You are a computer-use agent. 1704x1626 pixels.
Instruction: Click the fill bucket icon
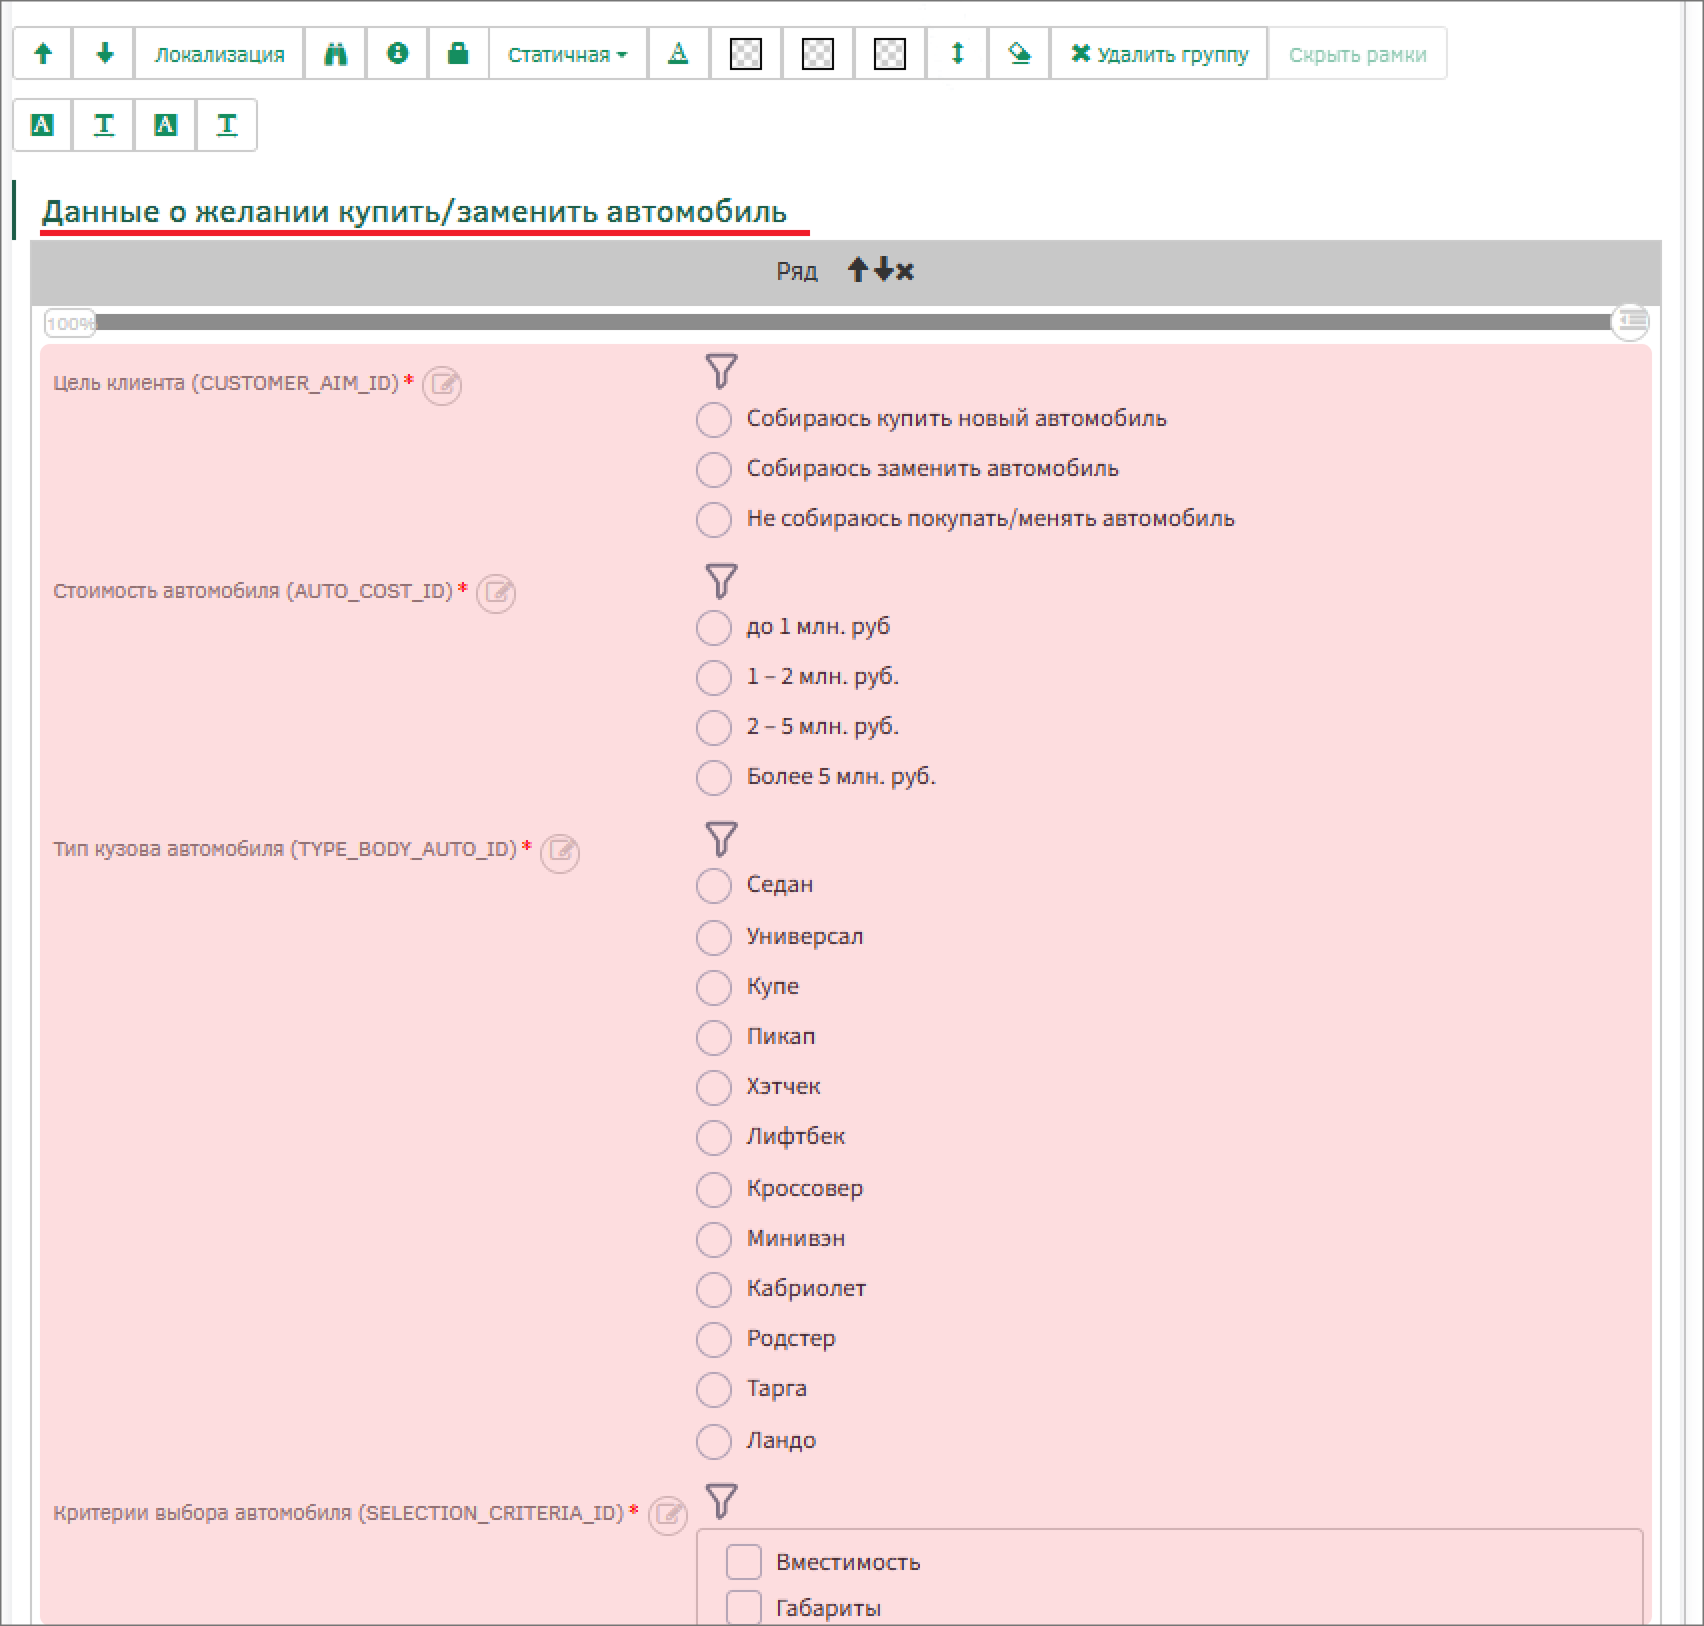coord(1019,54)
